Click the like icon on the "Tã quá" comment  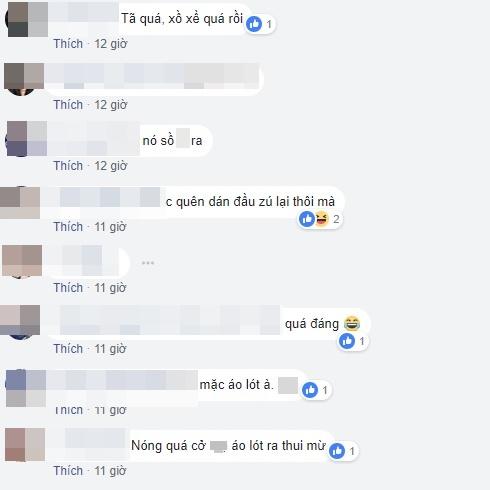(x=254, y=24)
